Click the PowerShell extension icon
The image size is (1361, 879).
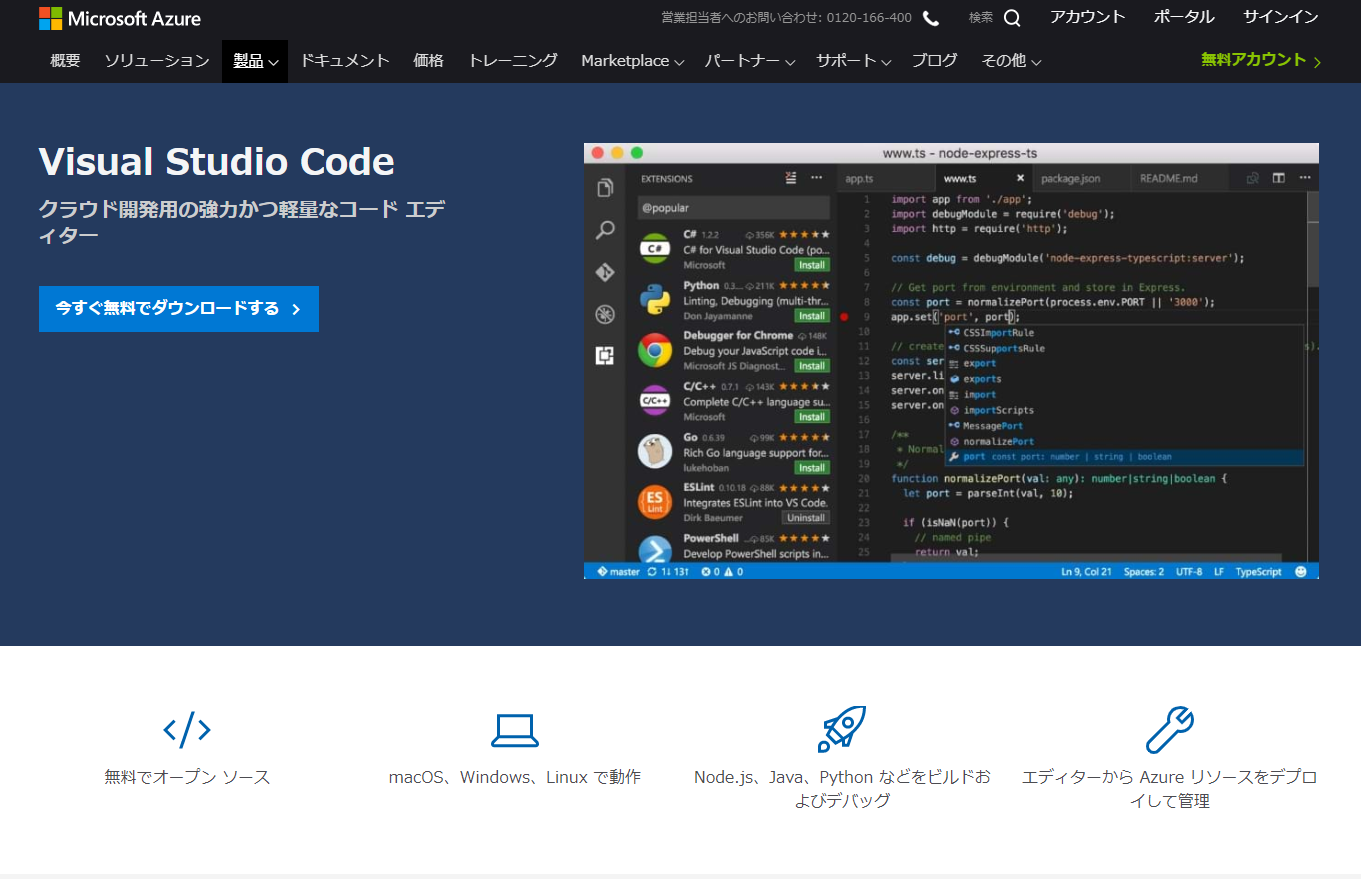[655, 551]
